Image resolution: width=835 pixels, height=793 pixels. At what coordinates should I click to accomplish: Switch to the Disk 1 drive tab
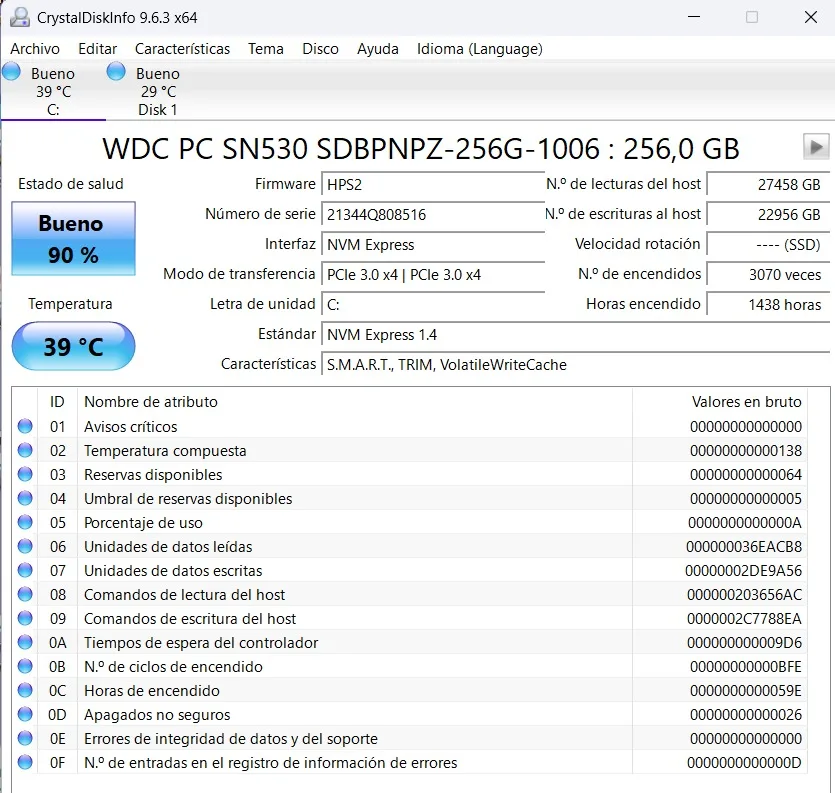[158, 91]
